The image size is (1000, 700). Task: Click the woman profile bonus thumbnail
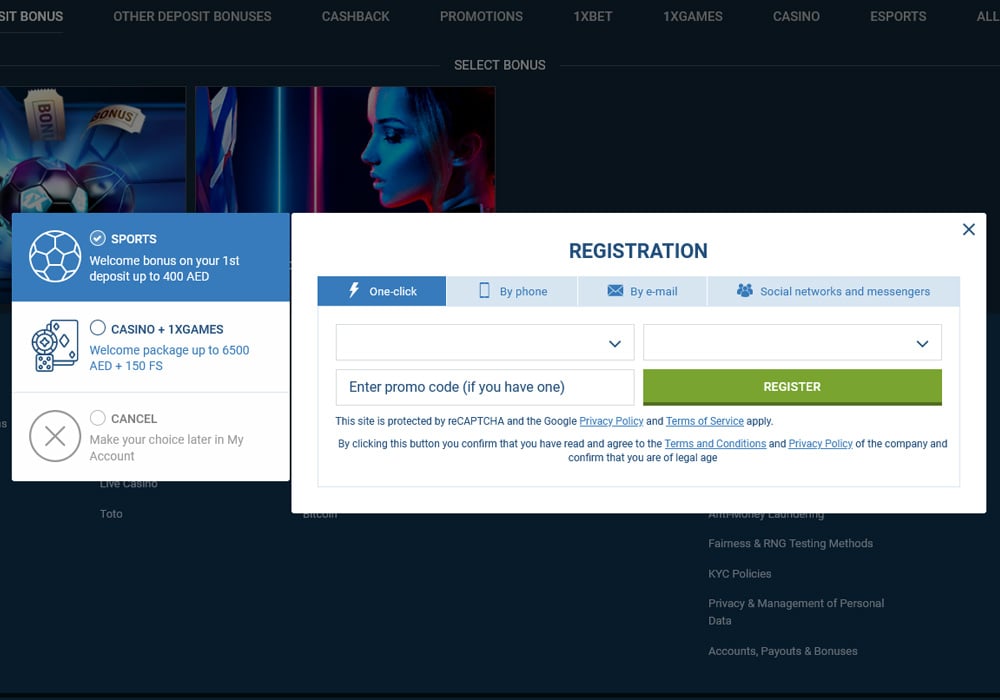[345, 149]
